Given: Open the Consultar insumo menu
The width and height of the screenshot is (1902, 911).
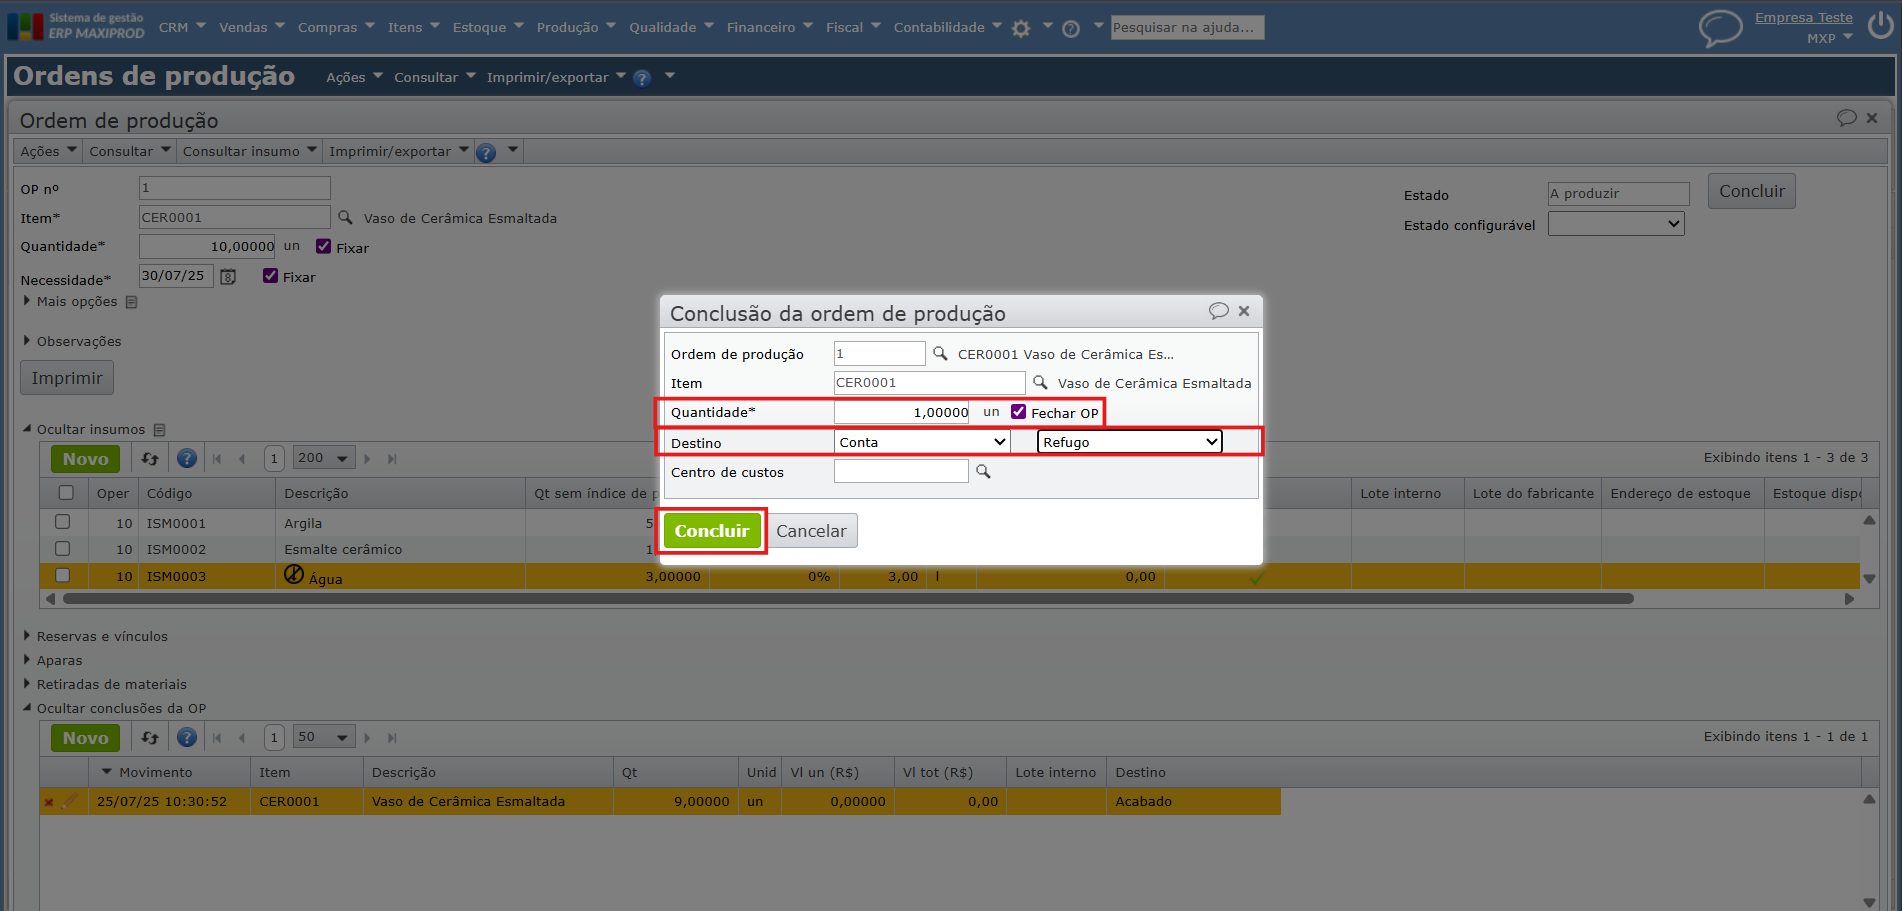Looking at the screenshot, I should 250,151.
